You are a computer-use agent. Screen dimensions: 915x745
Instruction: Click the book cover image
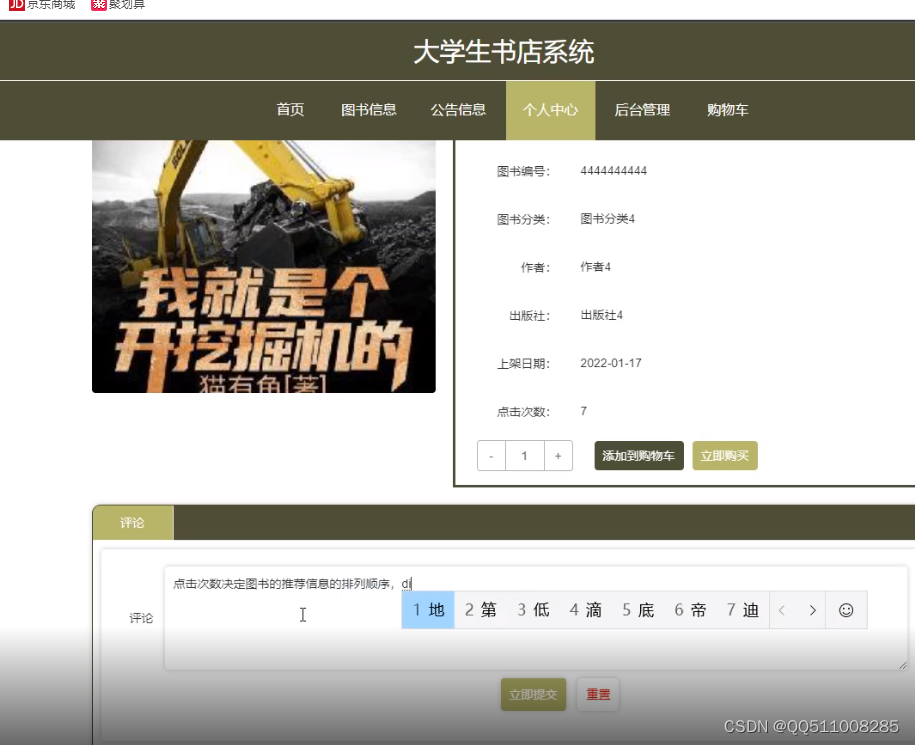tap(264, 266)
